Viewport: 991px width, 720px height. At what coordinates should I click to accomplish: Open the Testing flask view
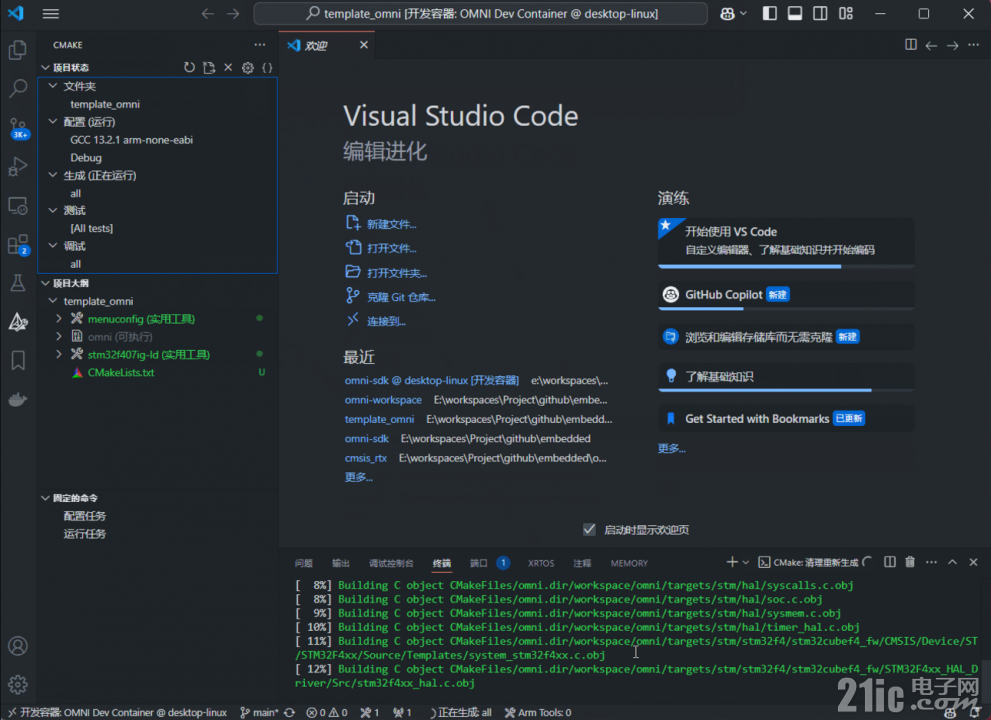18,283
